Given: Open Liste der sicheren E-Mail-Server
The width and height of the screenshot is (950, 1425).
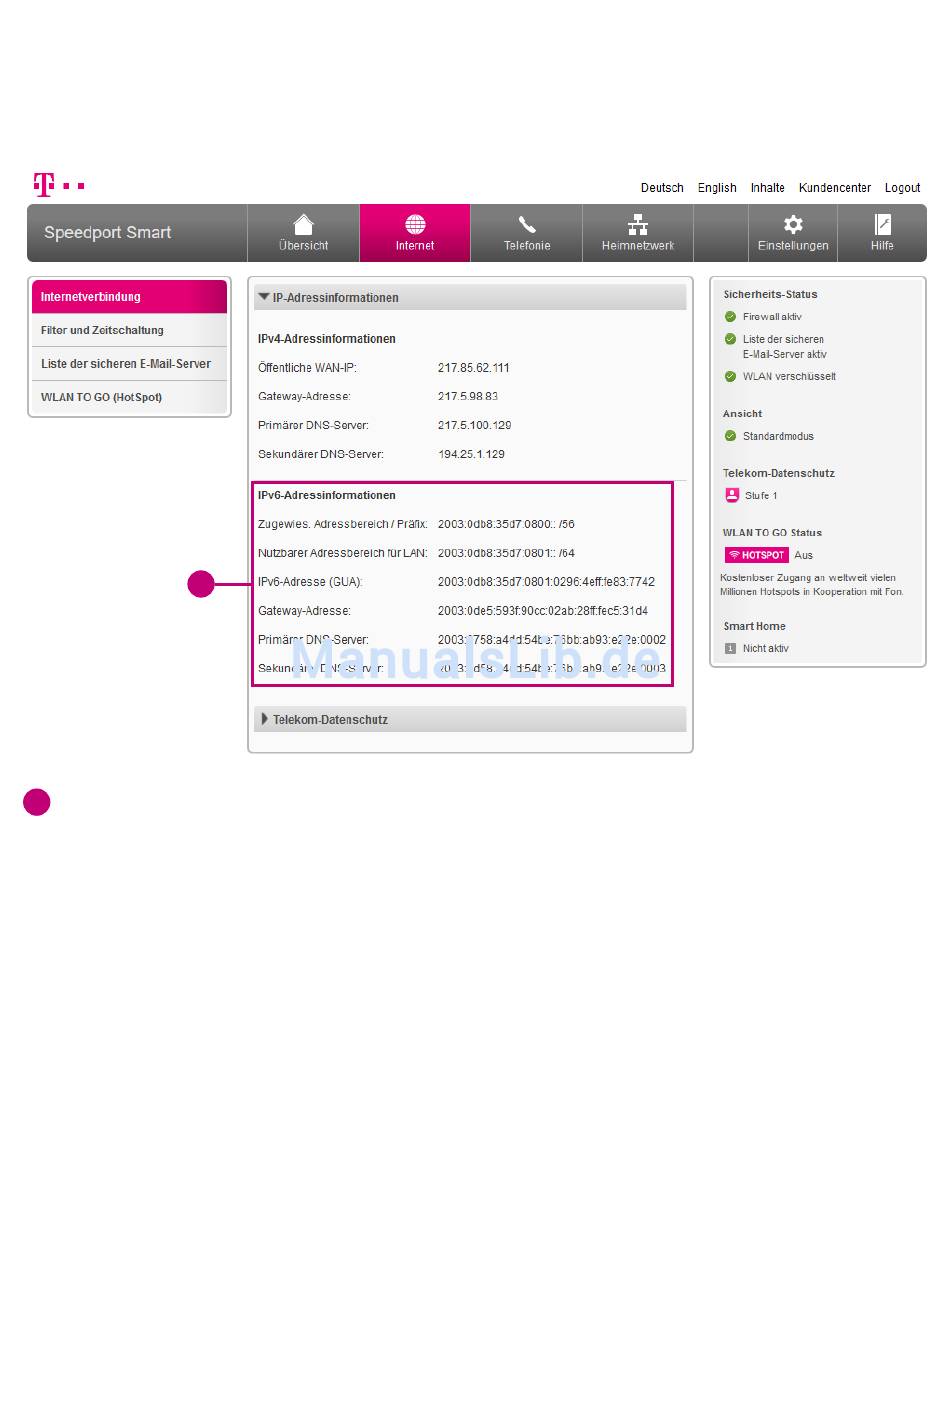Looking at the screenshot, I should click(x=130, y=364).
